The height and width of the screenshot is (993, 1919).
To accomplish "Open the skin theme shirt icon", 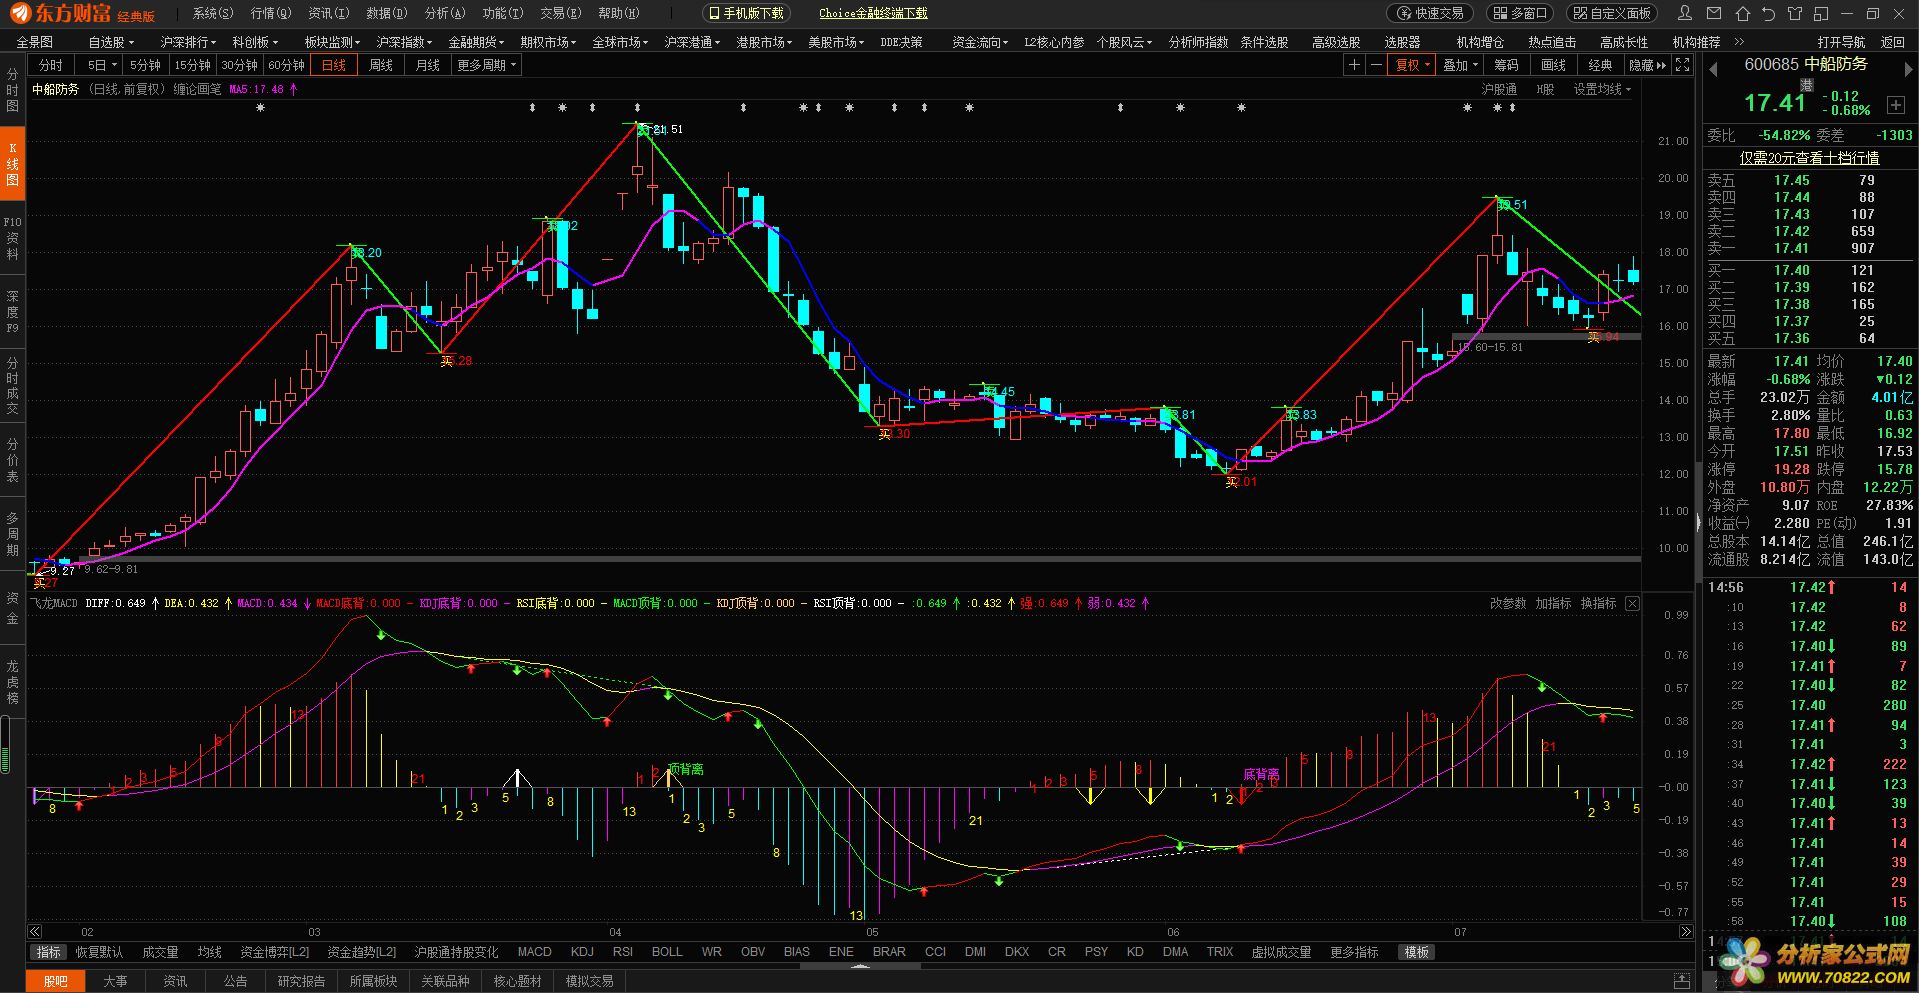I will coord(1795,14).
